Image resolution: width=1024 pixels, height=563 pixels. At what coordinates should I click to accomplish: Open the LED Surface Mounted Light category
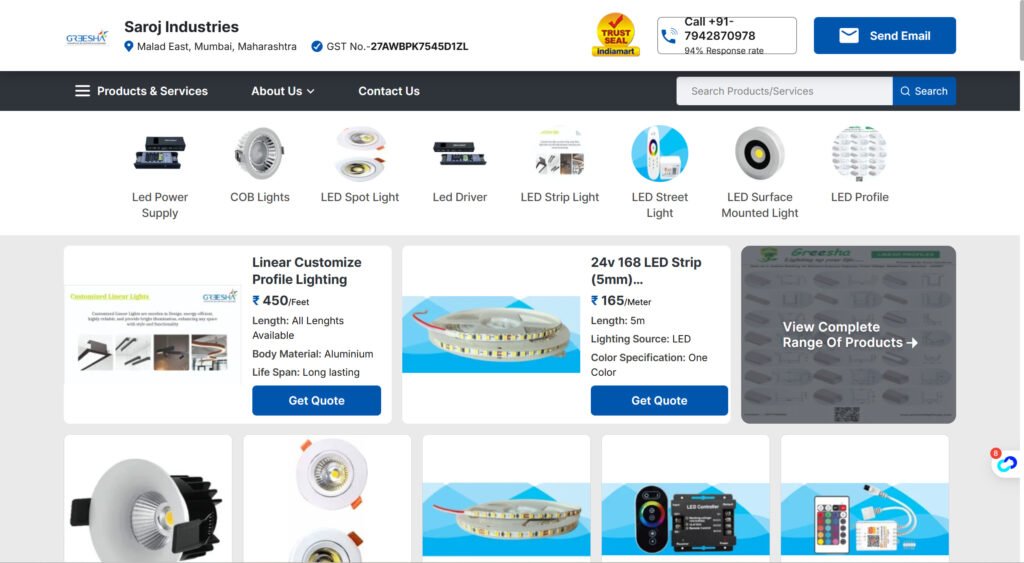[x=760, y=204]
